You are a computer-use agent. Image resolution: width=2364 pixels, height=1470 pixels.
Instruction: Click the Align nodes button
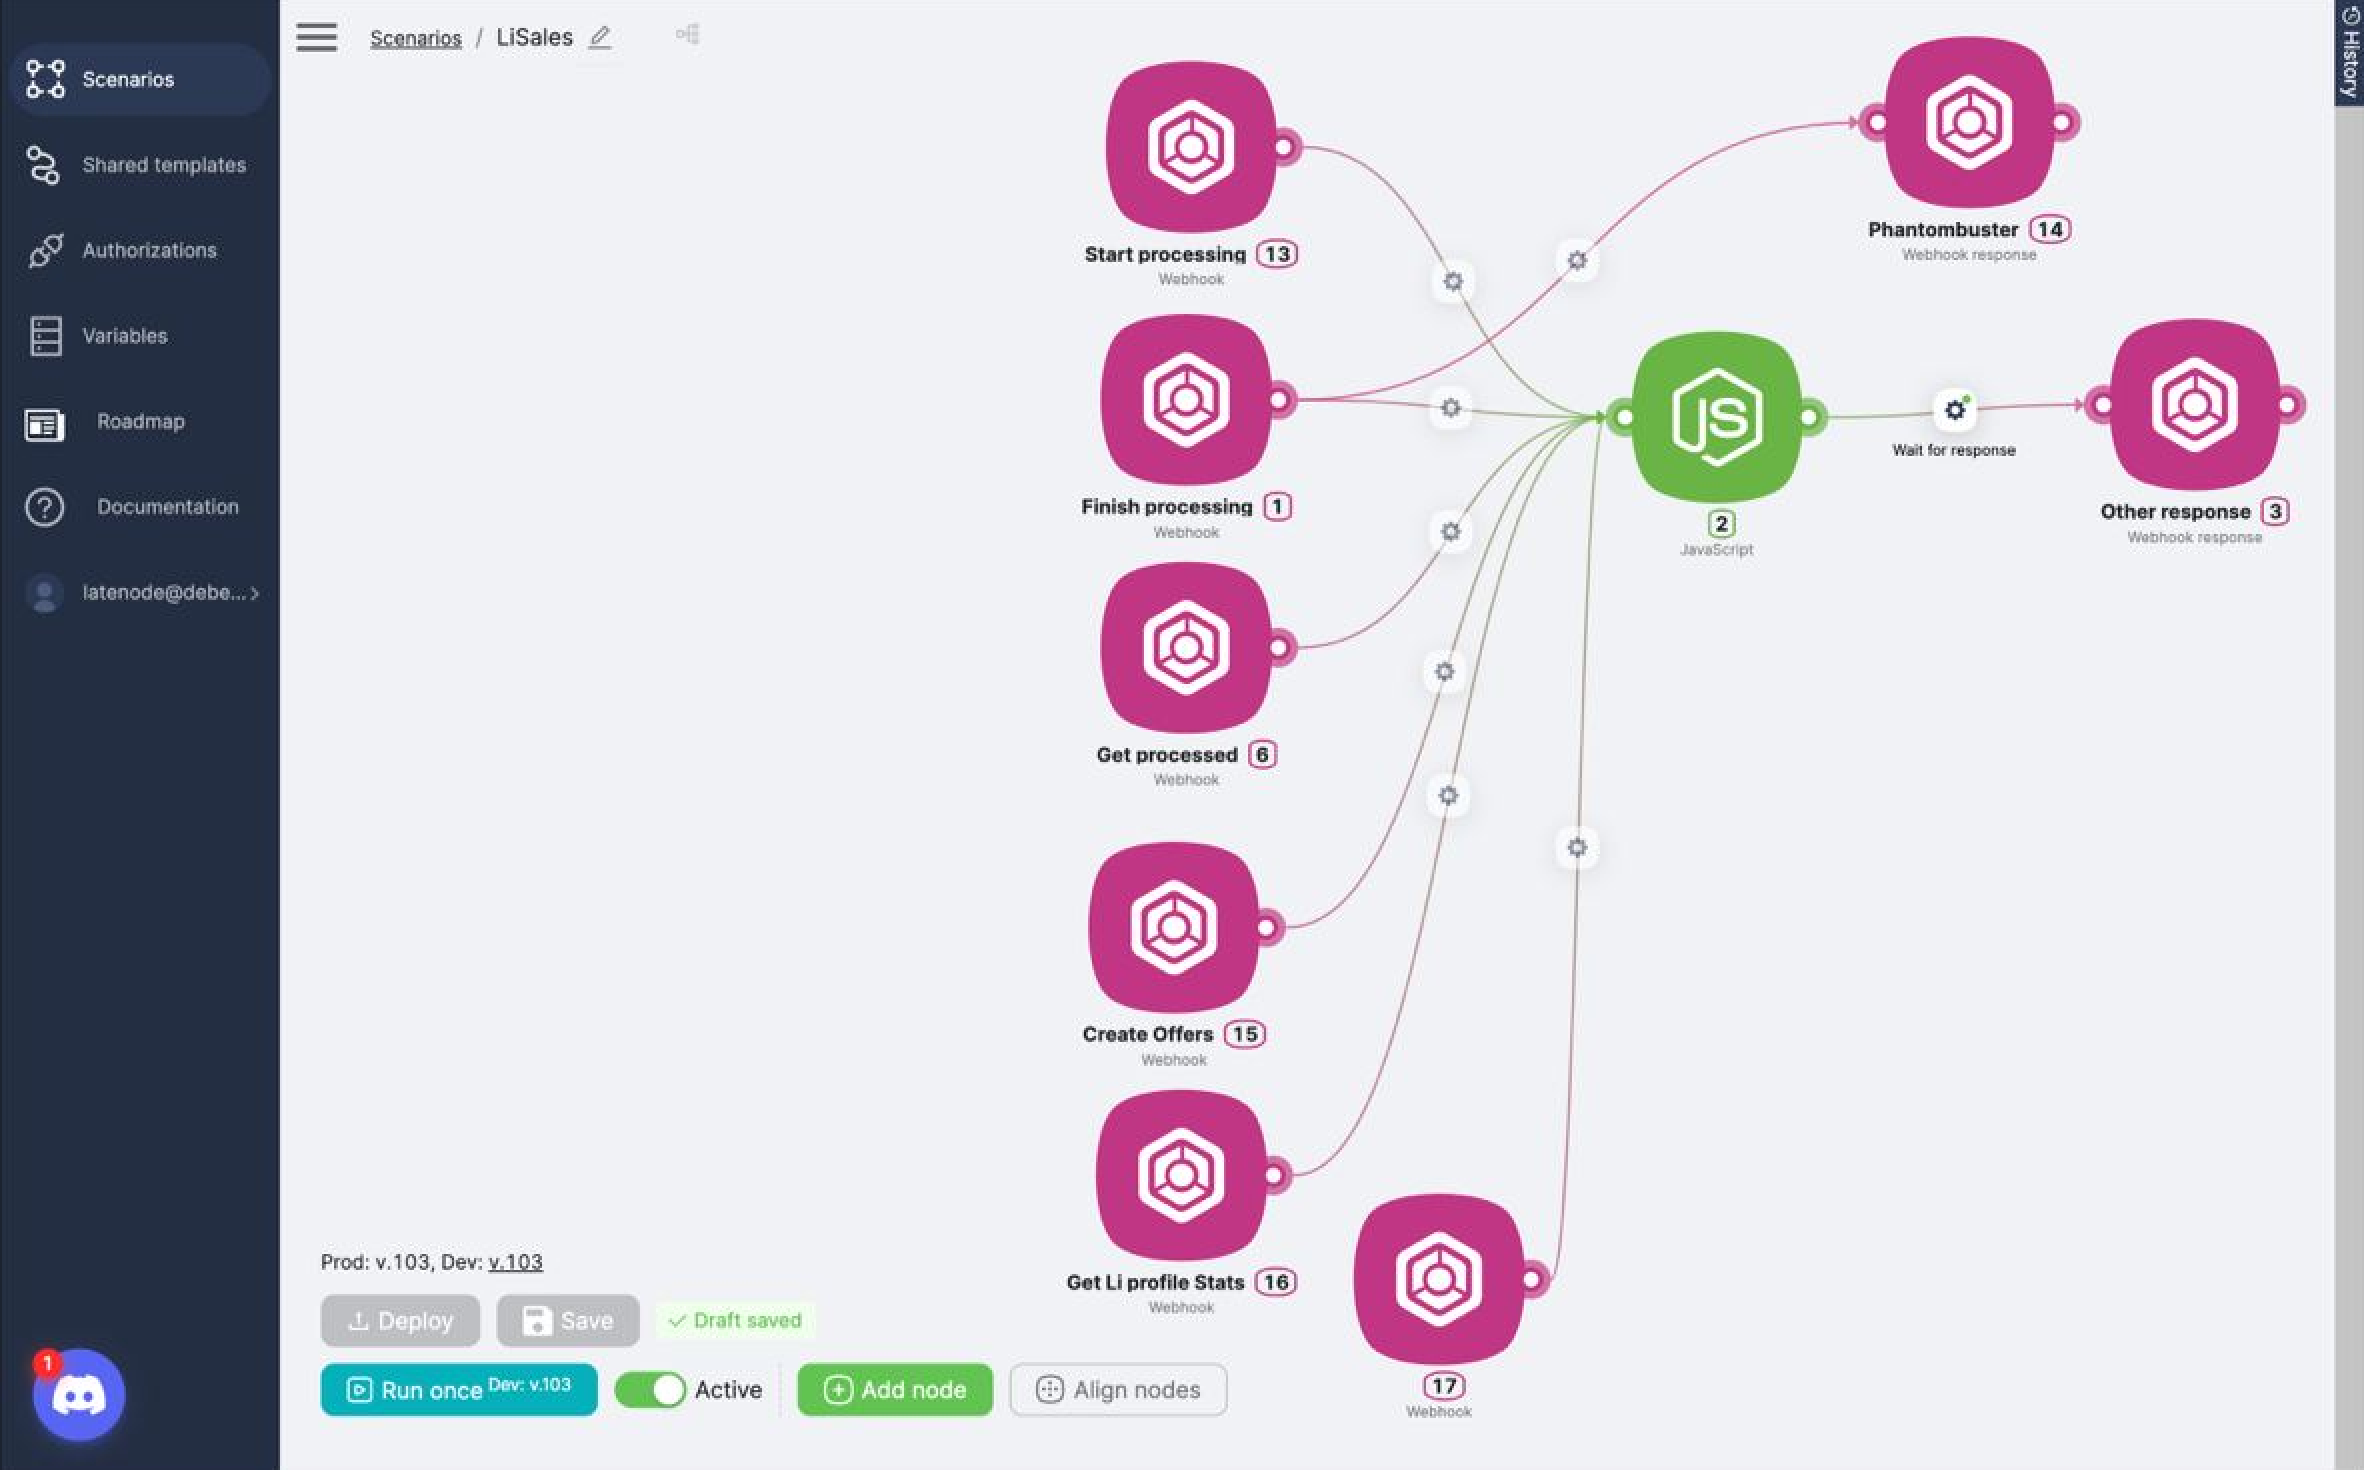[x=1118, y=1389]
